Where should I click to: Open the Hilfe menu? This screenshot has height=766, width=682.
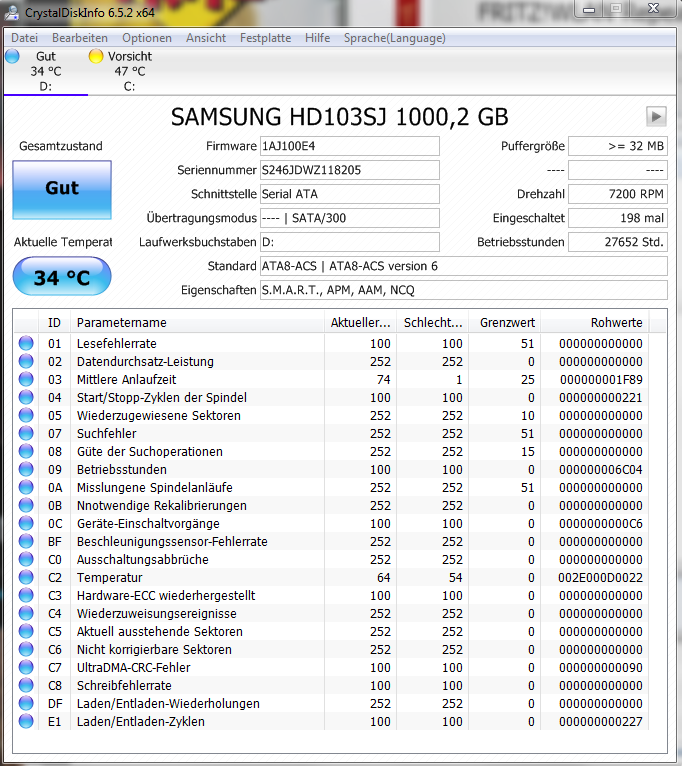(x=318, y=38)
